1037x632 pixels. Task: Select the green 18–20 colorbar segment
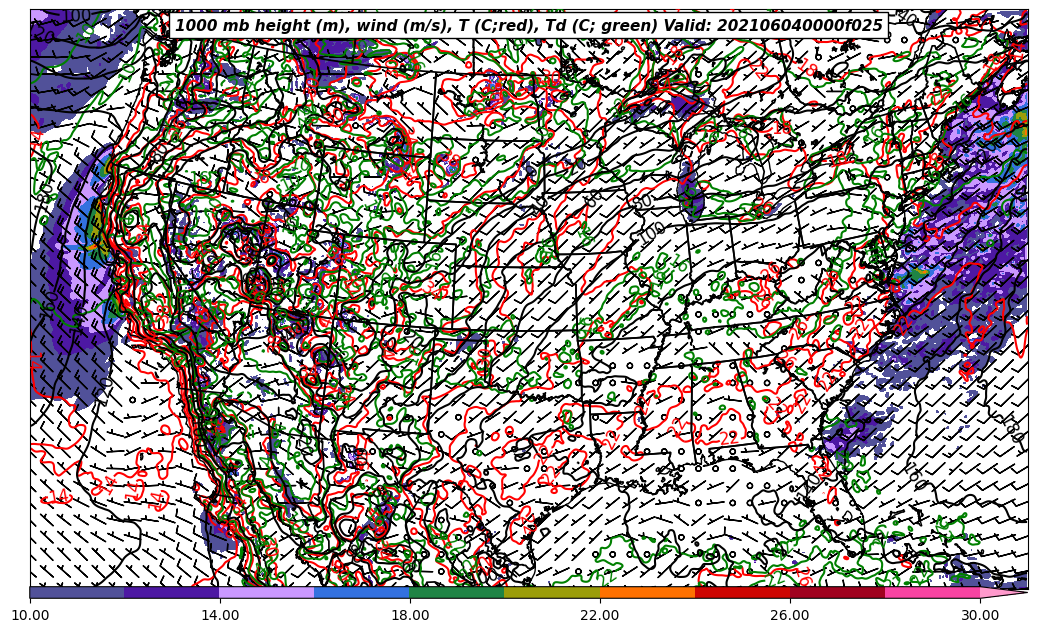click(x=457, y=592)
